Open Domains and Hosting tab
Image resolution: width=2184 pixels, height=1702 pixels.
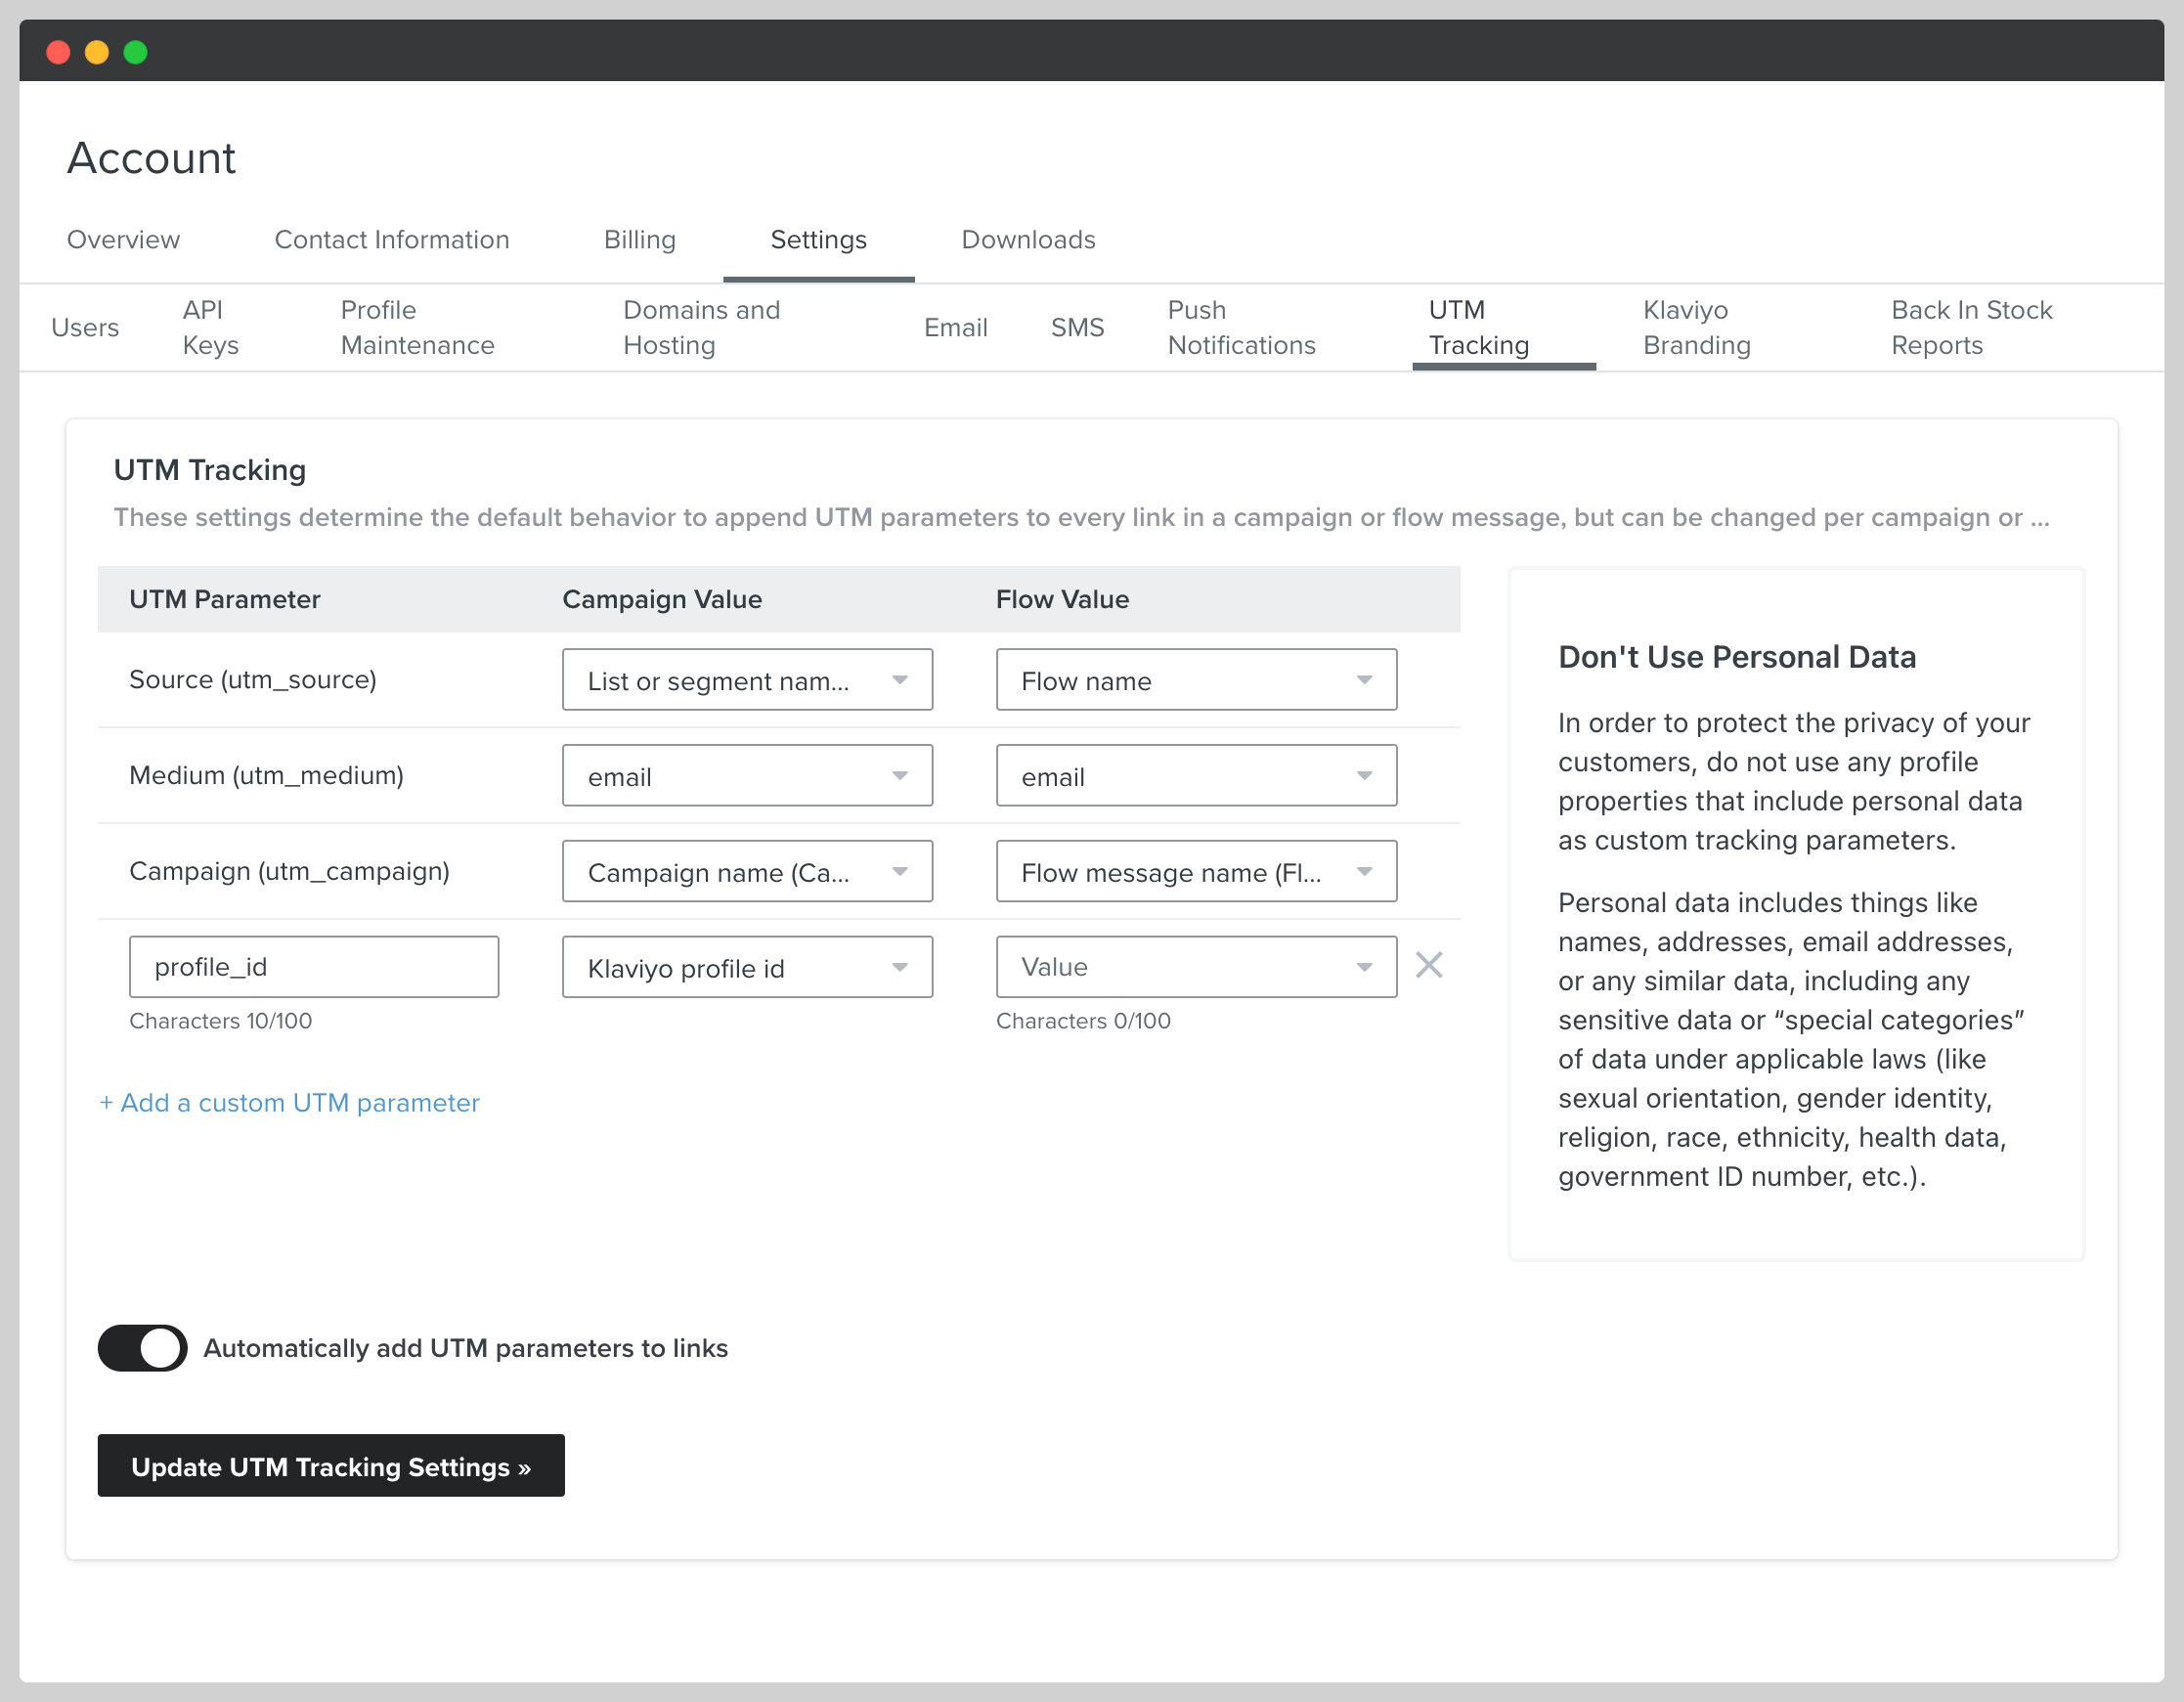click(701, 327)
